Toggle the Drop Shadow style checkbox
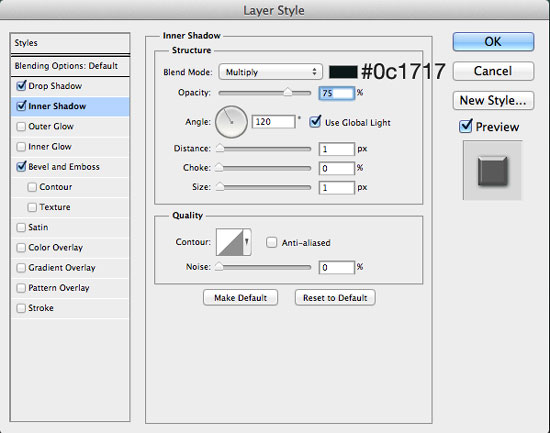This screenshot has width=550, height=433. 21,85
